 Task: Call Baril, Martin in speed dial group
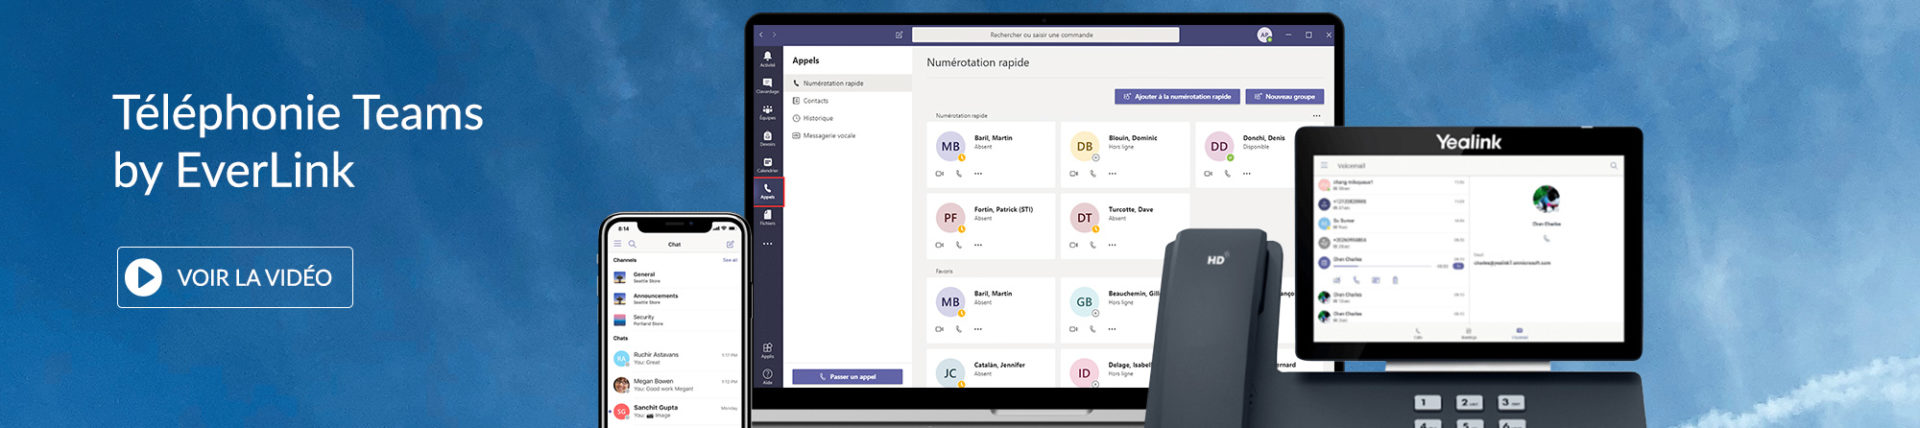click(x=958, y=174)
